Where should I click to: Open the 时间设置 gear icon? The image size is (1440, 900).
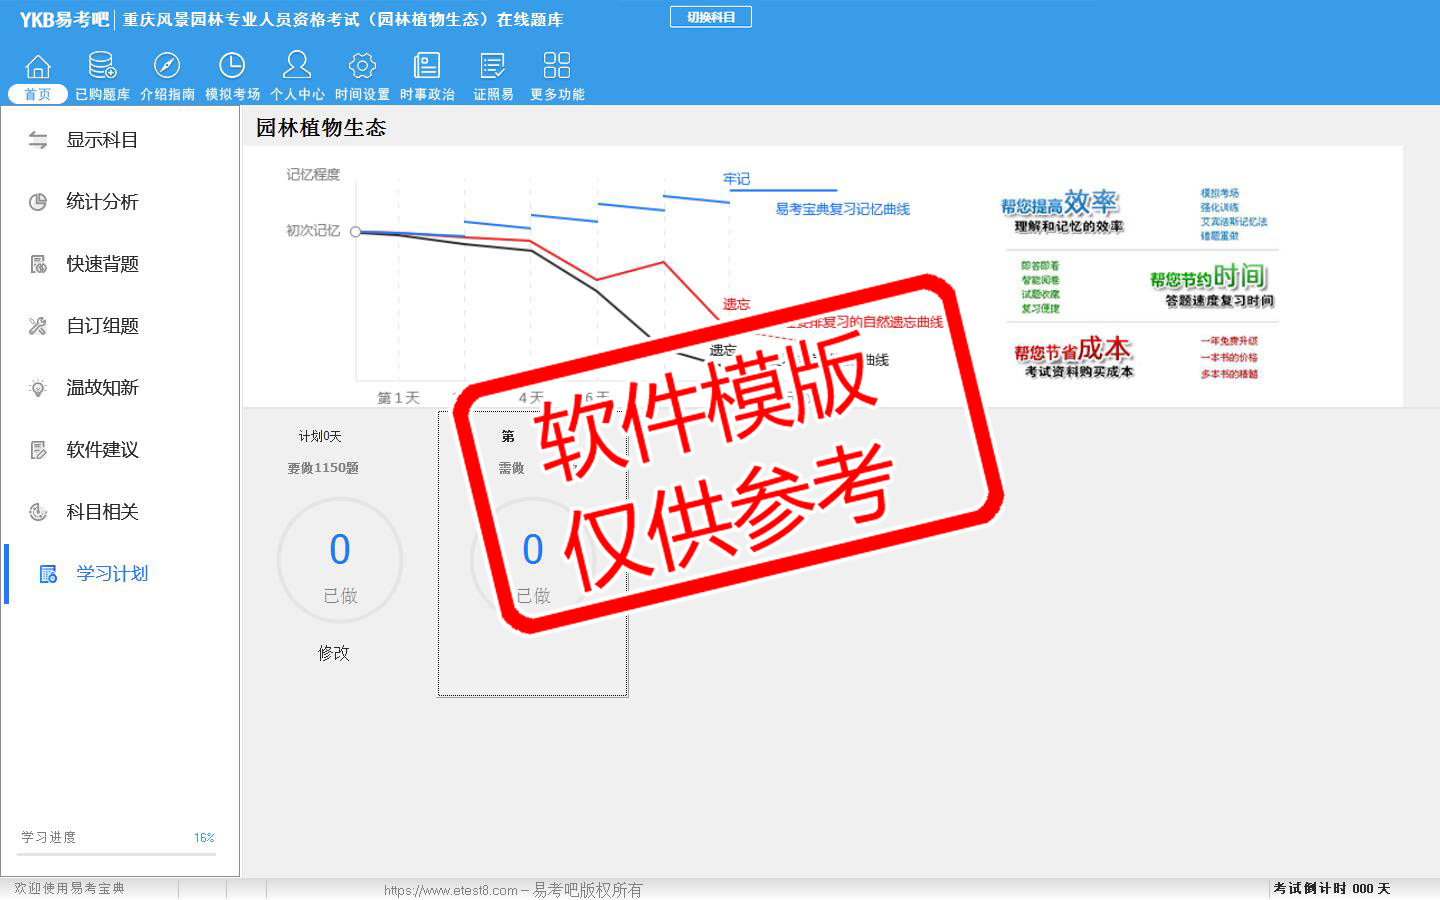point(362,66)
